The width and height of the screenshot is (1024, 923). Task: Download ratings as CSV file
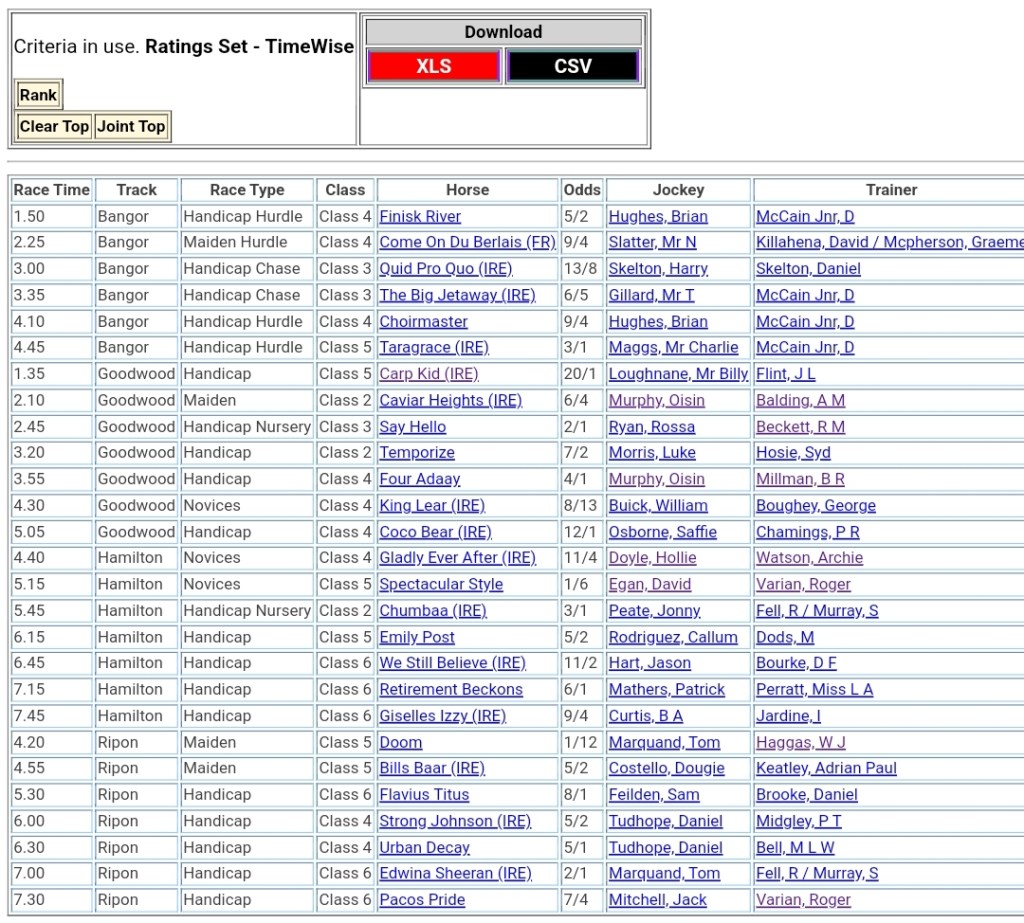(x=572, y=67)
